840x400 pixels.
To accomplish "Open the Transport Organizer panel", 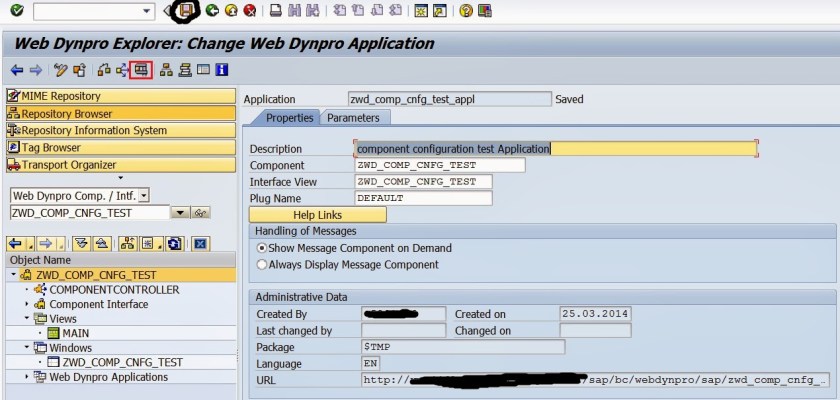I will pos(69,165).
